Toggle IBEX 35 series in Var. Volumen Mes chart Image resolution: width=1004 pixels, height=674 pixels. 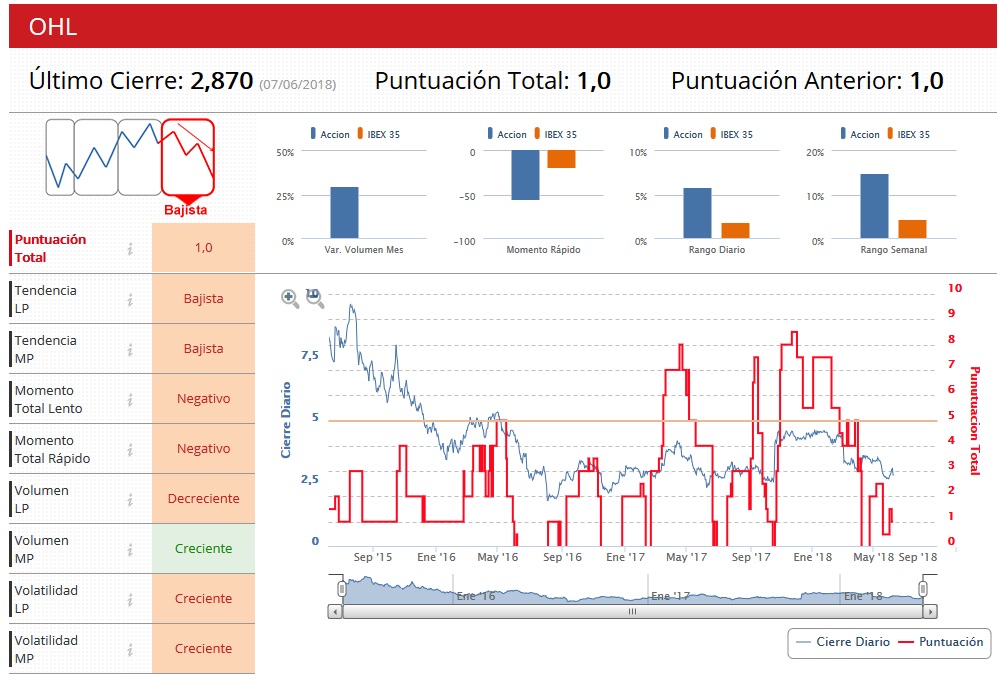[x=378, y=134]
